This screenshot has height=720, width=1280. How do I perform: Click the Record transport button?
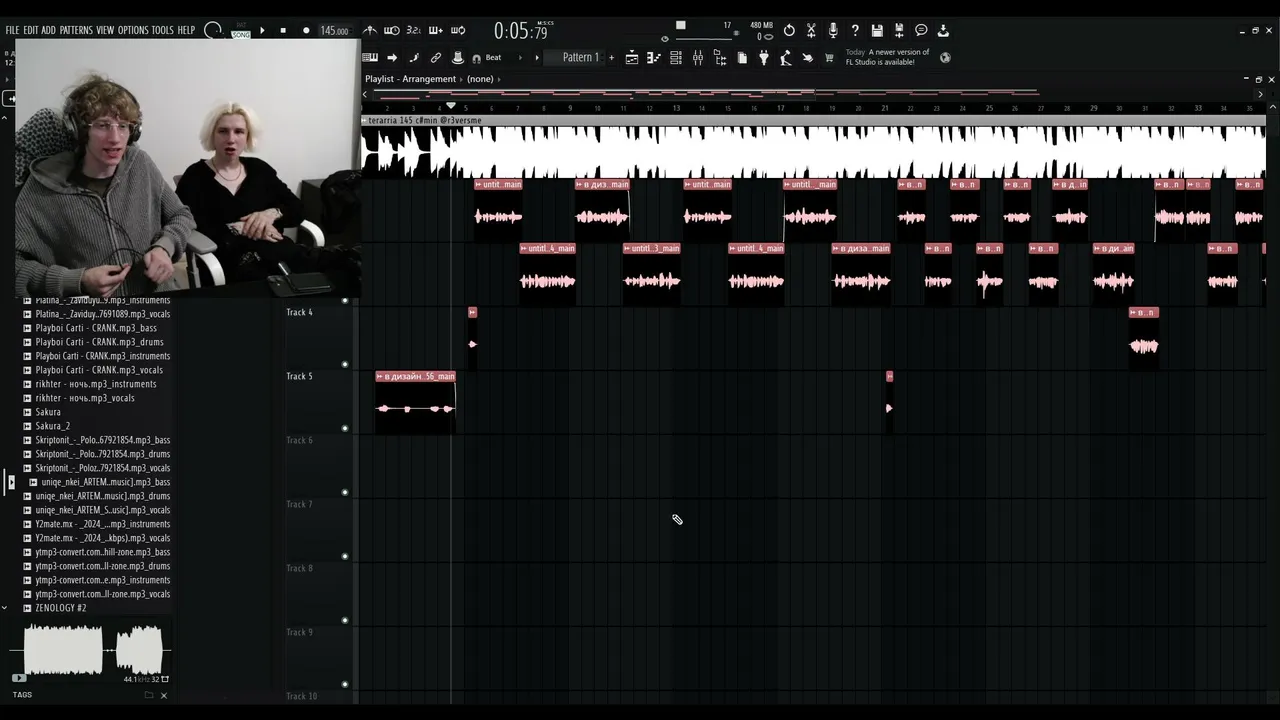click(x=306, y=31)
